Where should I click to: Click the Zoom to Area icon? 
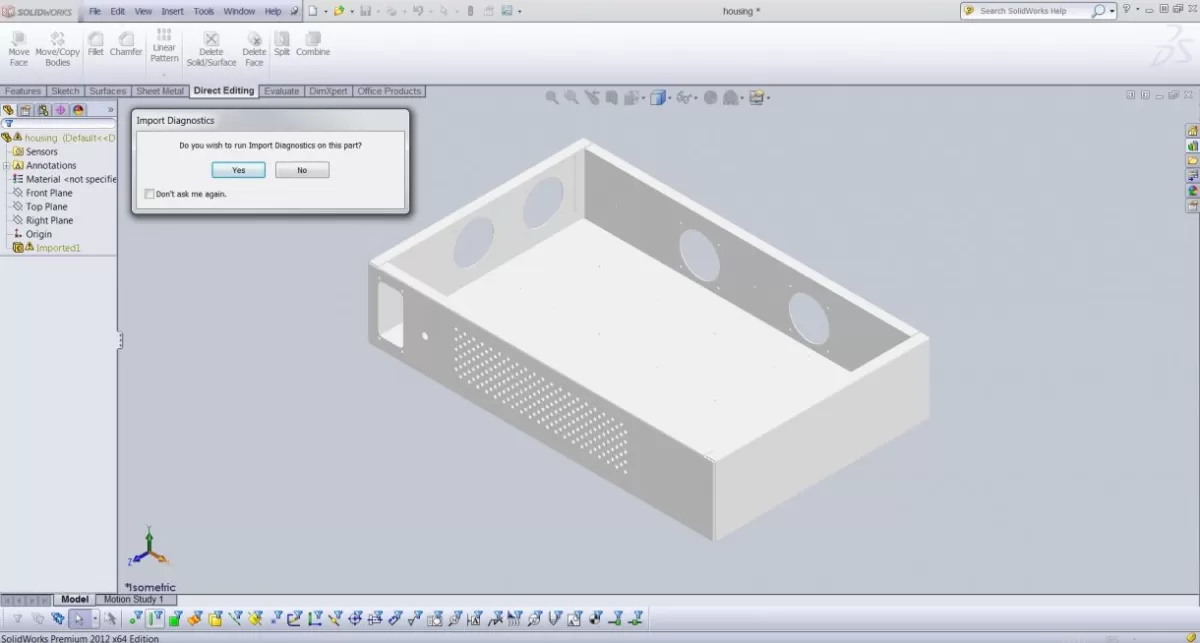point(571,97)
